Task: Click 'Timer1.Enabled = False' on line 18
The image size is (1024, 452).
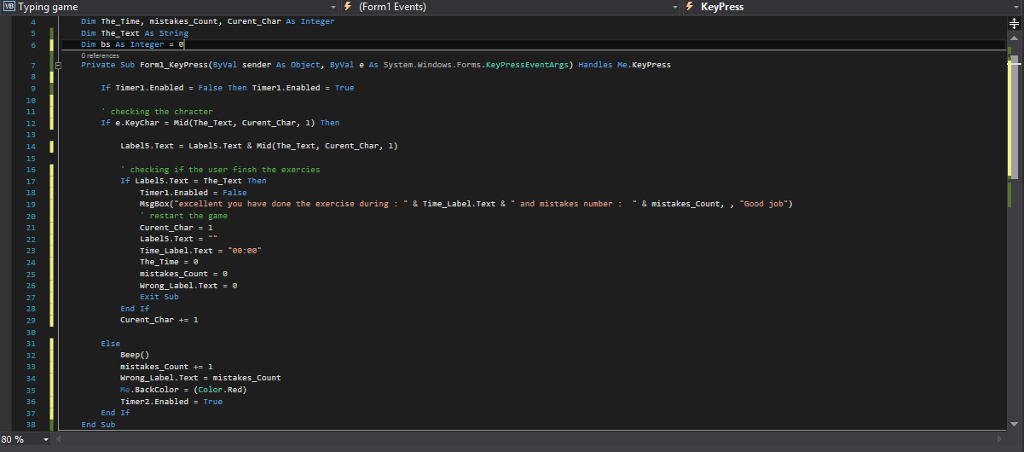Action: point(193,193)
